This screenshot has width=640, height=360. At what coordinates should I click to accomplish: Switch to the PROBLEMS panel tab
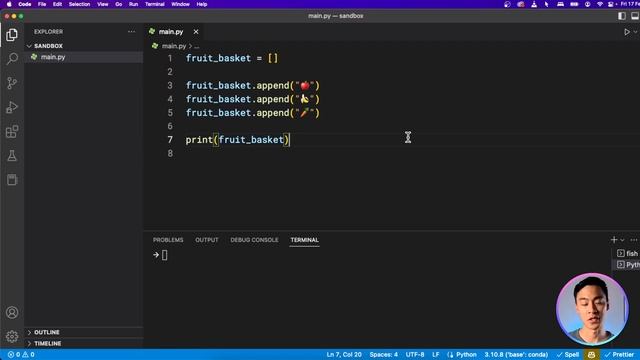point(168,240)
